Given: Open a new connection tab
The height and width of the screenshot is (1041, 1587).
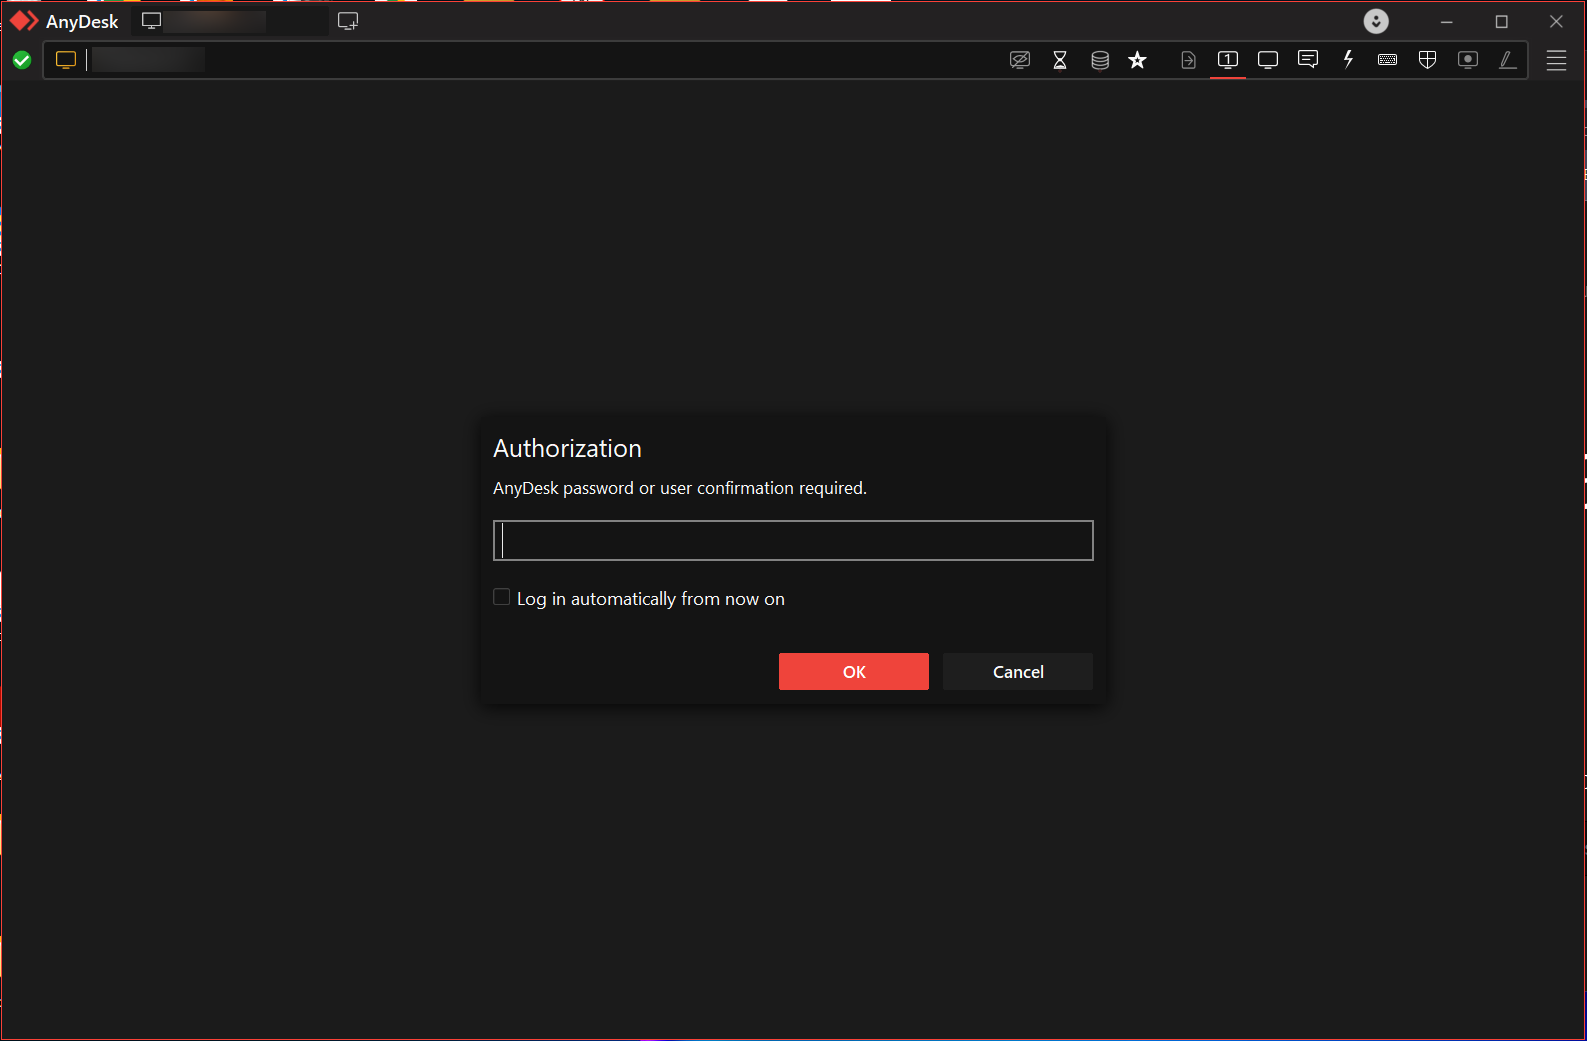Looking at the screenshot, I should tap(348, 21).
